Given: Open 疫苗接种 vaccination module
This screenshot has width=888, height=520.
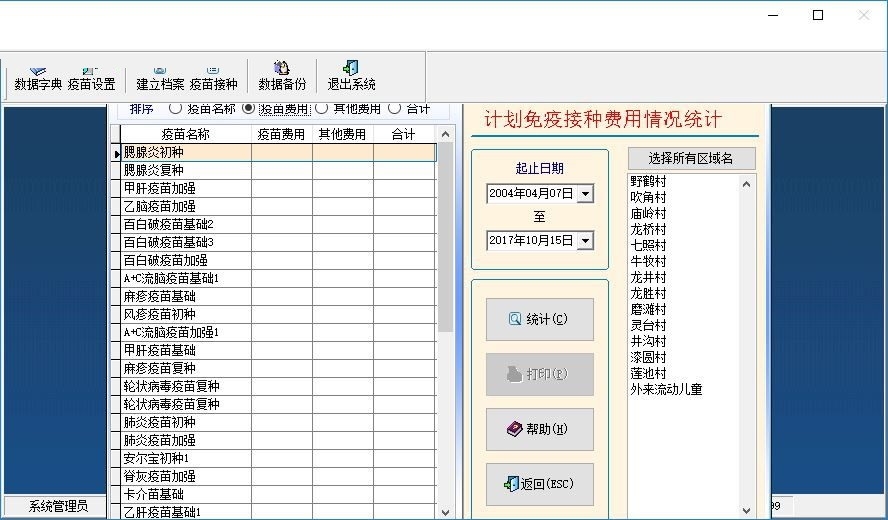Looking at the screenshot, I should point(214,77).
